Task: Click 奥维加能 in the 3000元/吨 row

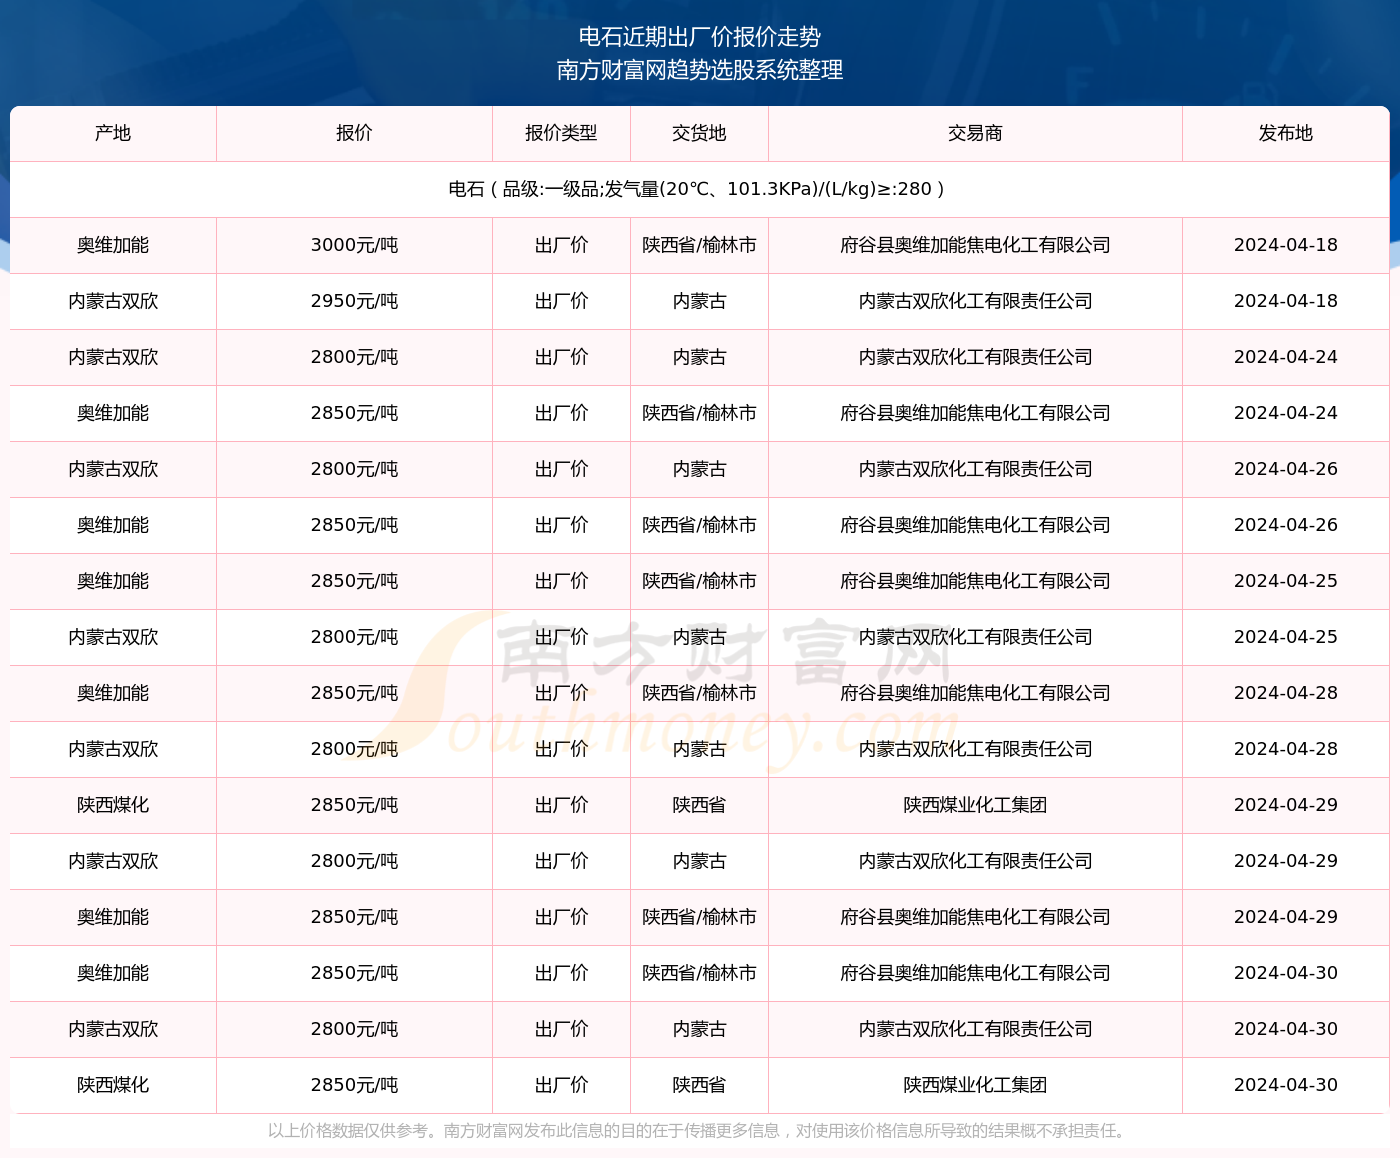Action: pos(113,245)
